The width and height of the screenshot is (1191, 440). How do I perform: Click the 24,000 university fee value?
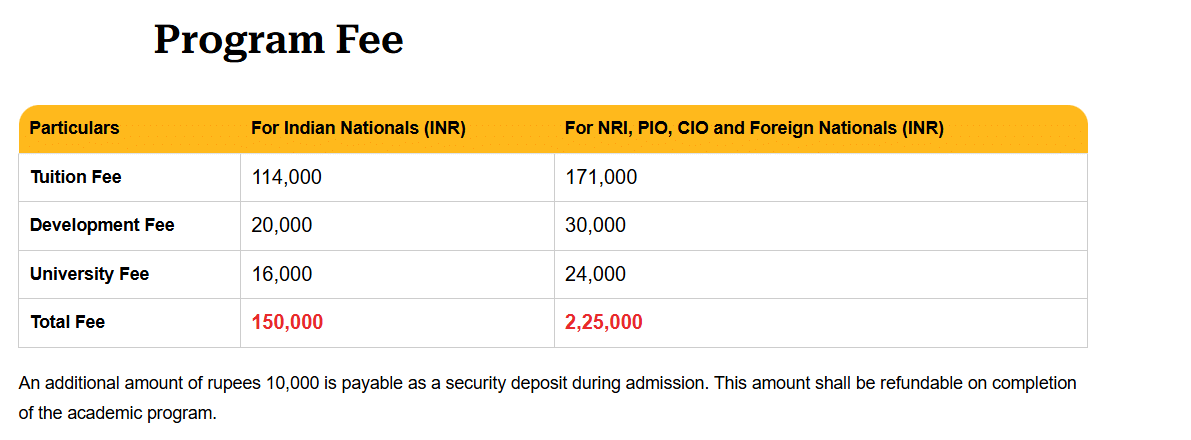(x=595, y=274)
